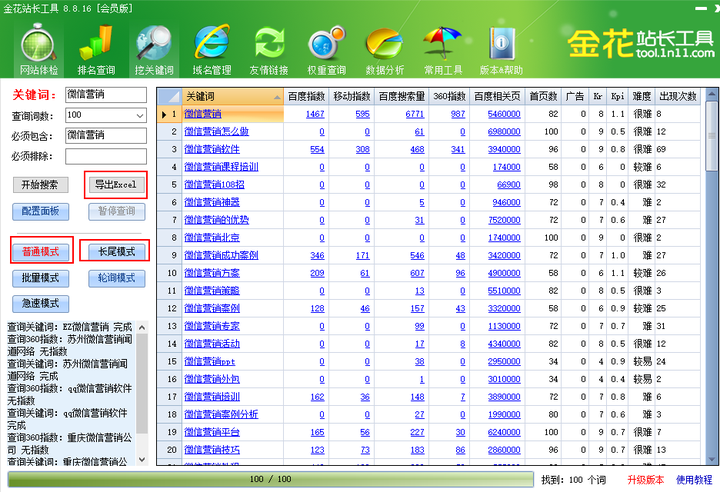Sort by the 首页数 column header
The width and height of the screenshot is (720, 492).
coord(543,96)
